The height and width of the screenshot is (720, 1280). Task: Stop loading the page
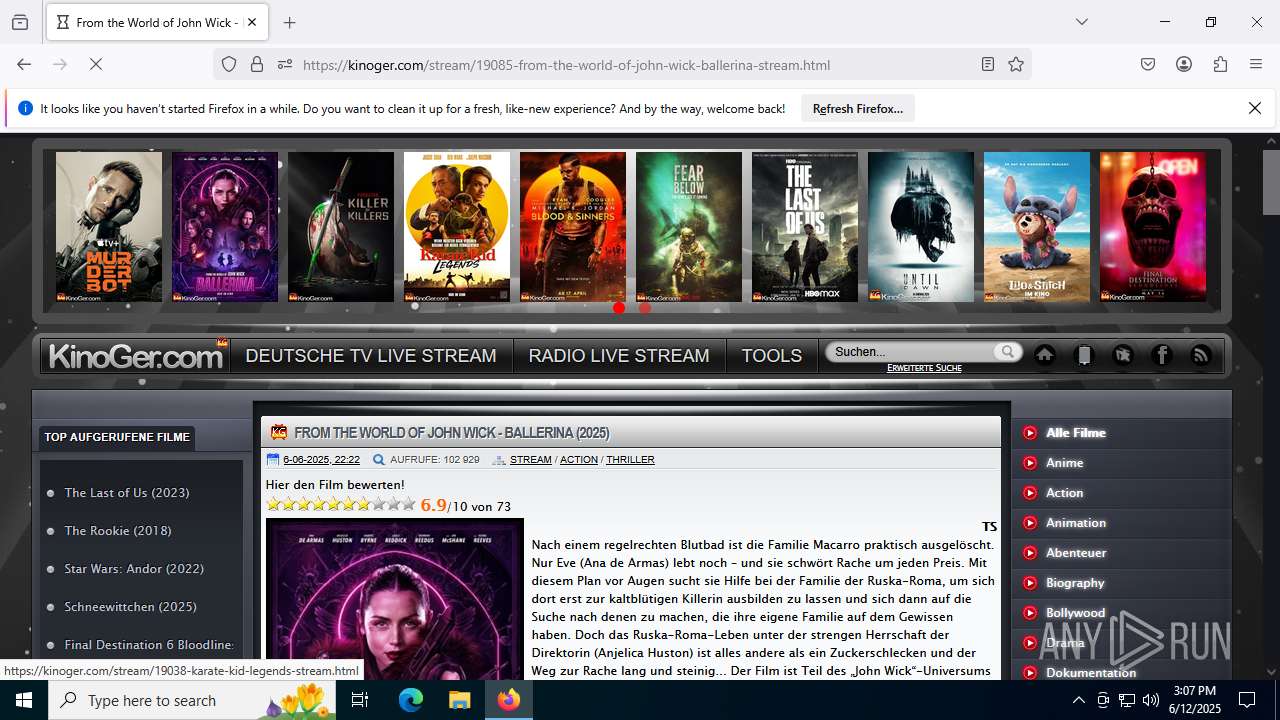[x=96, y=64]
